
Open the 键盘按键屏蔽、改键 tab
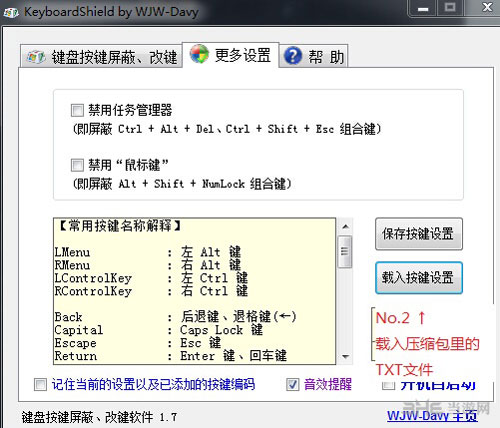101,57
